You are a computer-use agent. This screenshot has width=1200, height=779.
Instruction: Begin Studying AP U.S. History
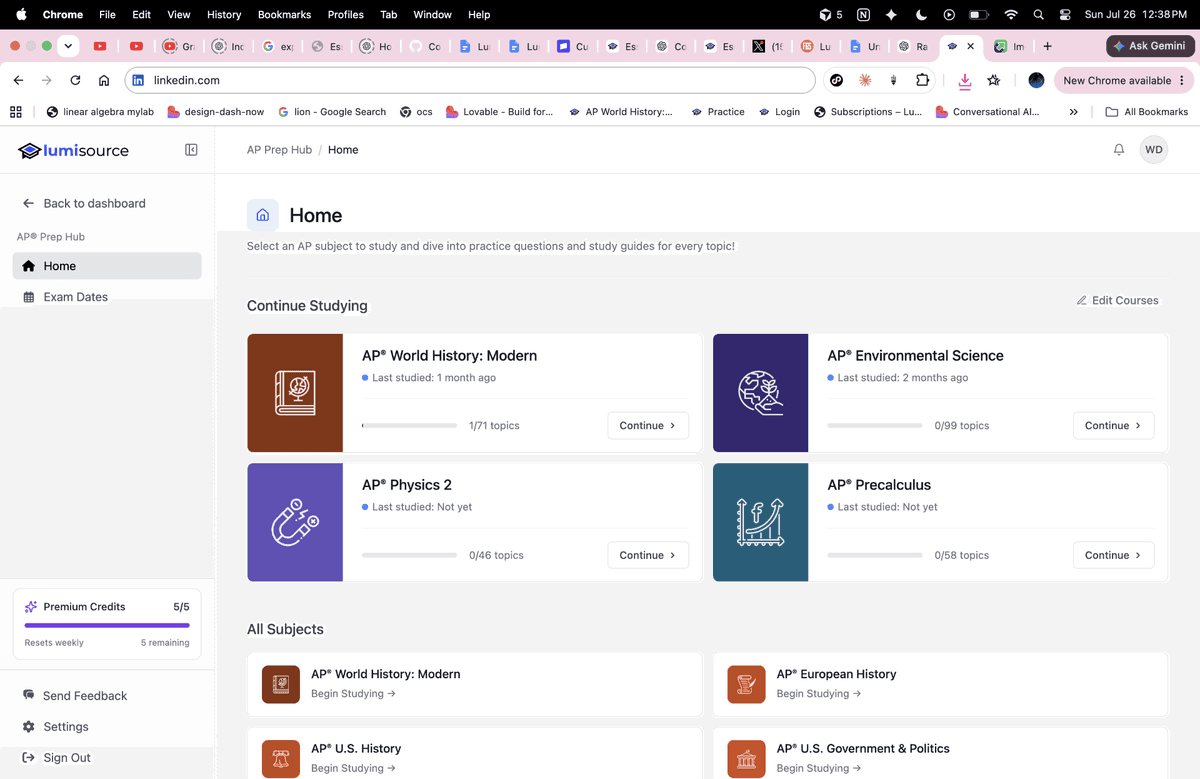[x=353, y=768]
